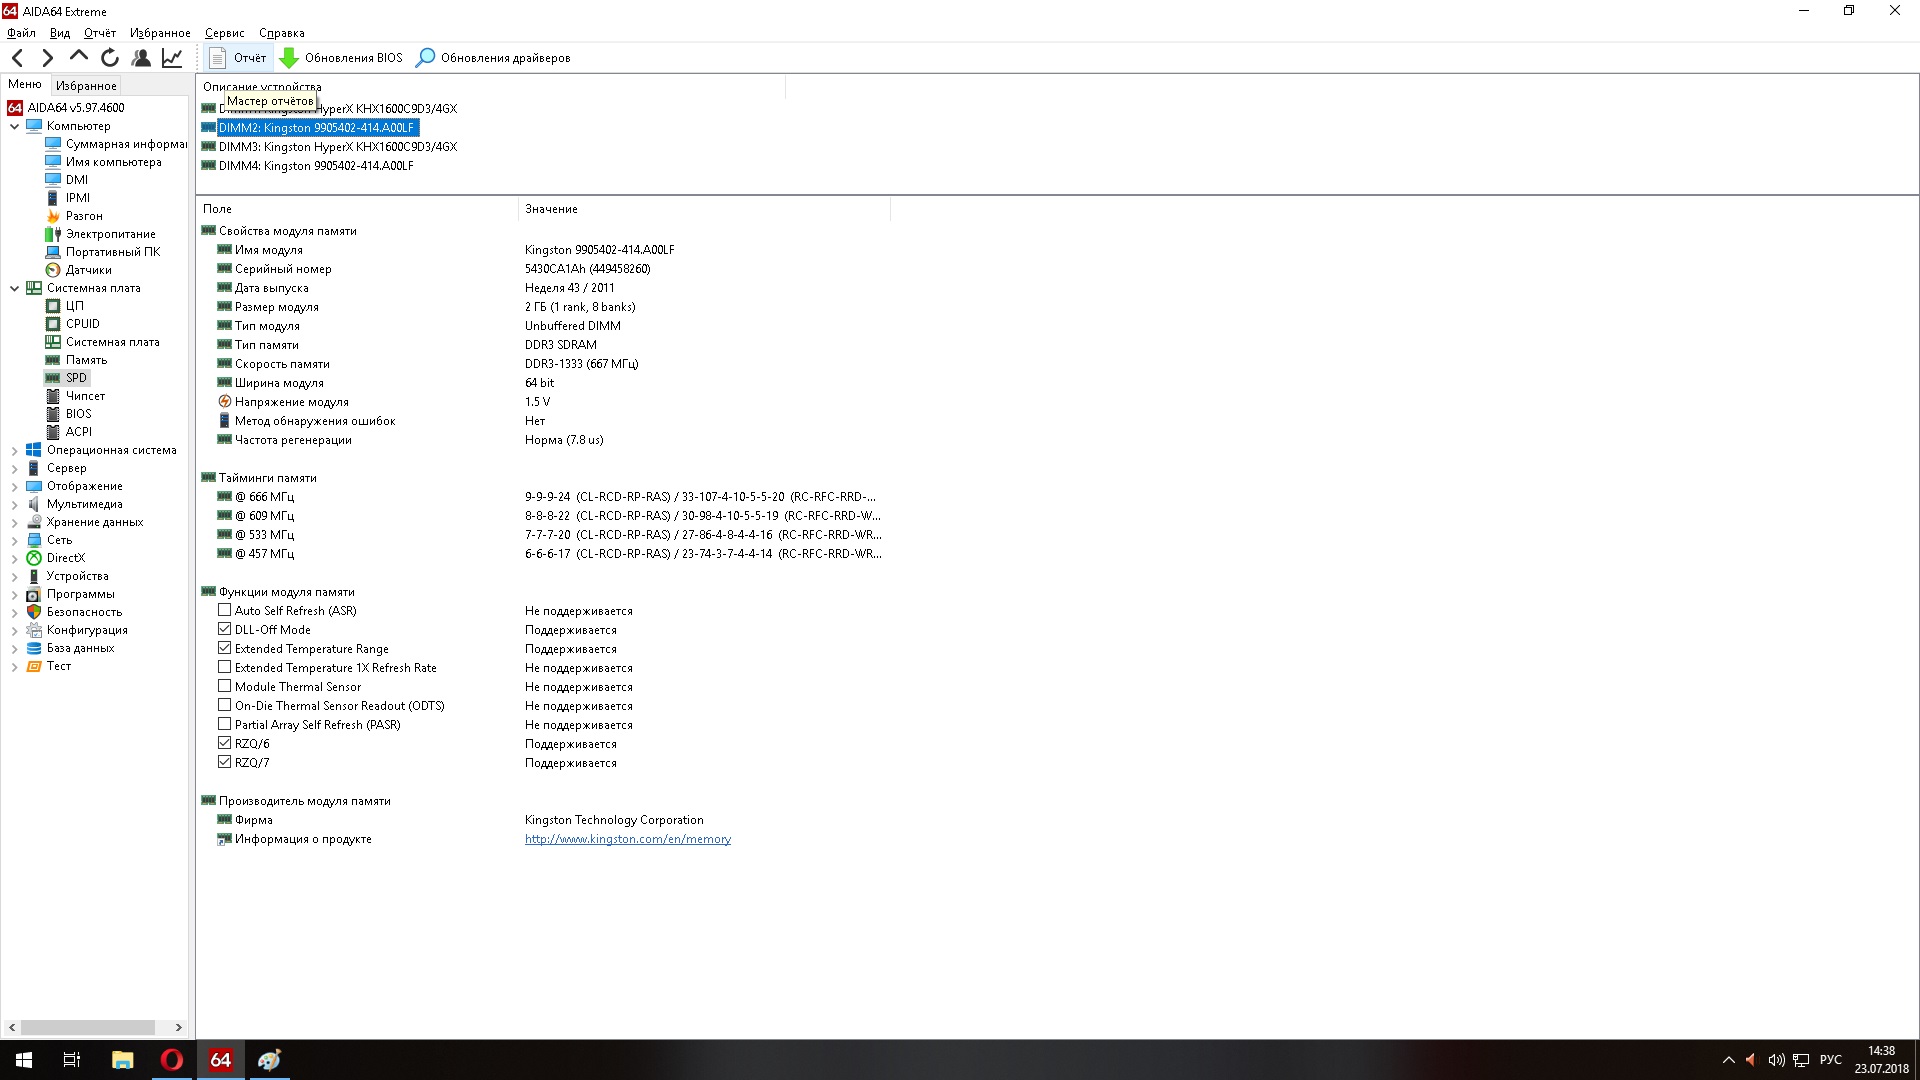Expand the Операционная система node
Viewport: 1920px width, 1080px height.
[14, 450]
